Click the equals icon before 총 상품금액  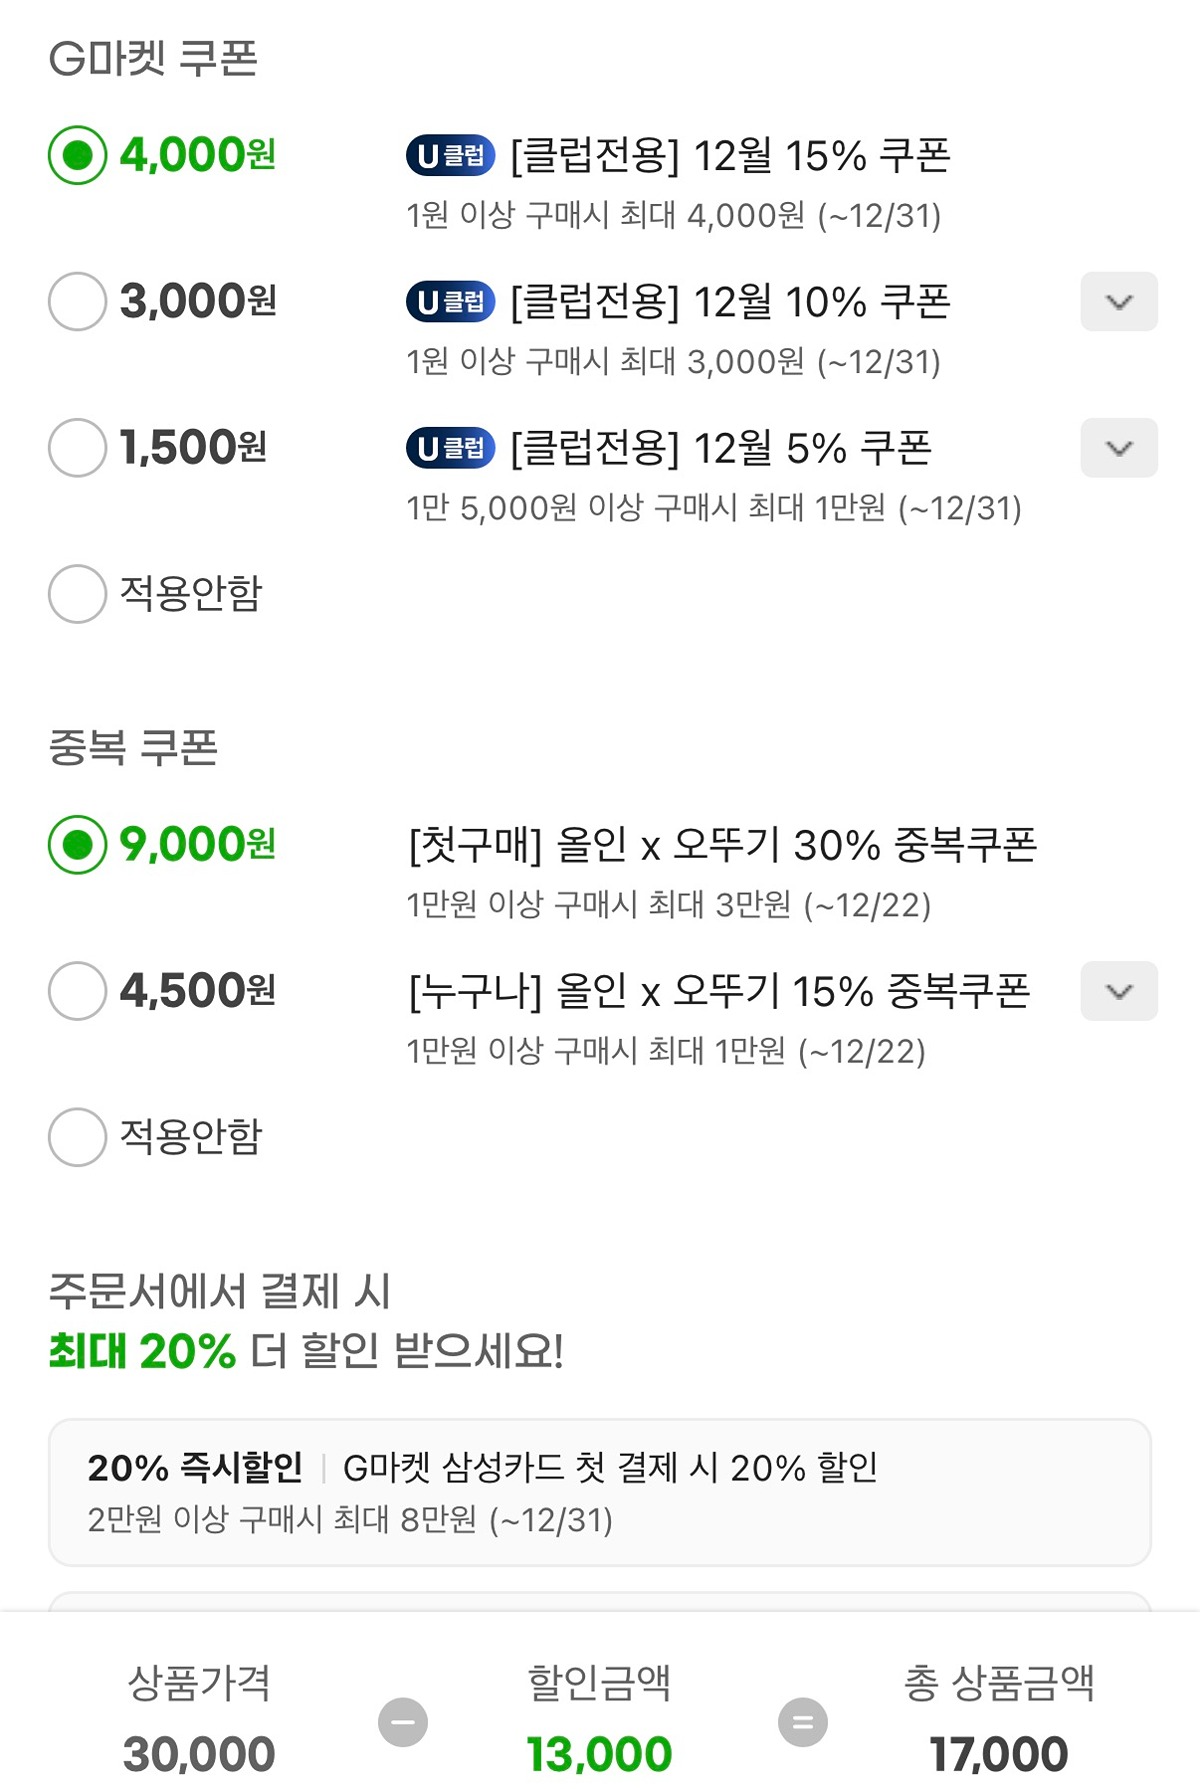(x=803, y=1722)
